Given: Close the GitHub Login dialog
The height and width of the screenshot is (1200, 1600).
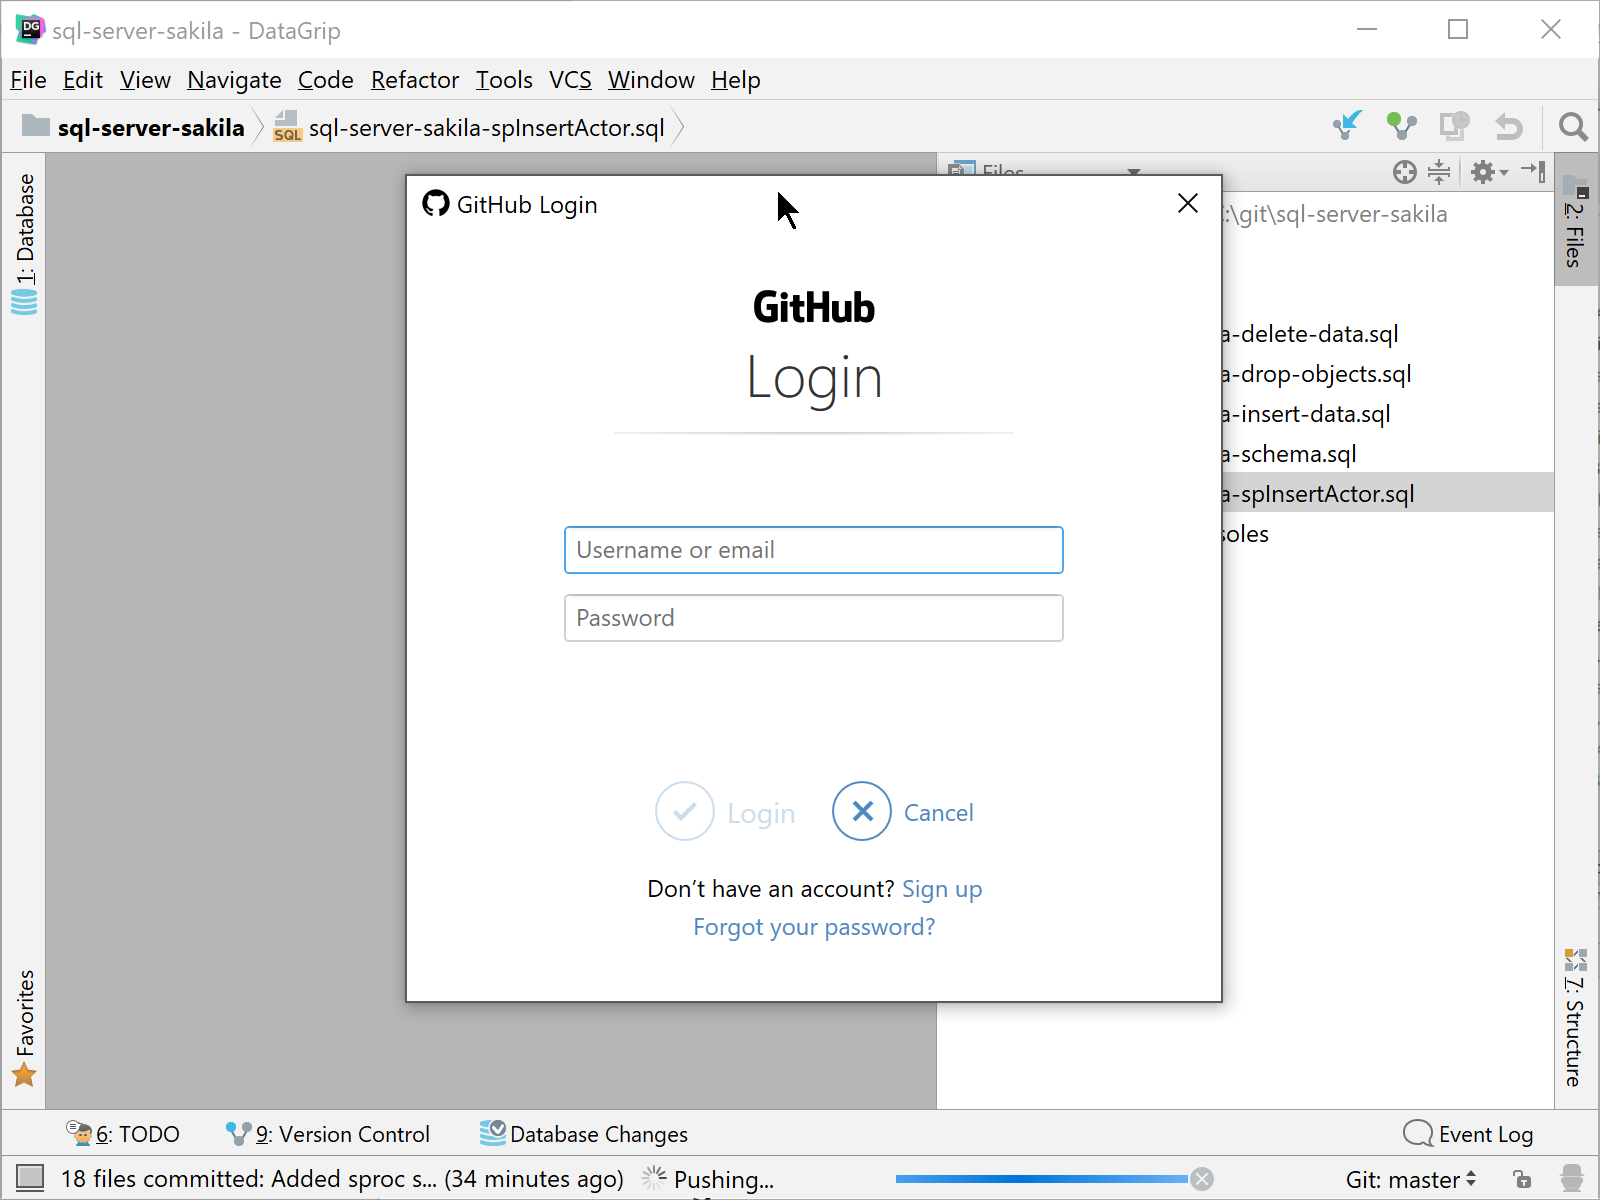Looking at the screenshot, I should click(1187, 203).
